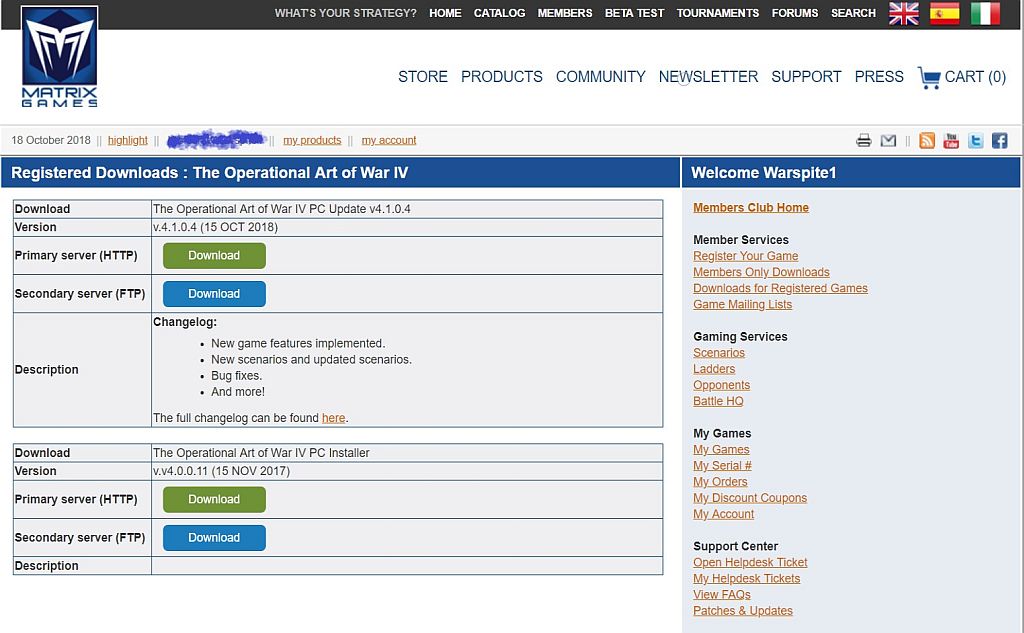Screen dimensions: 1024x633
Task: Switch site language to Spanish flag
Action: coord(944,13)
